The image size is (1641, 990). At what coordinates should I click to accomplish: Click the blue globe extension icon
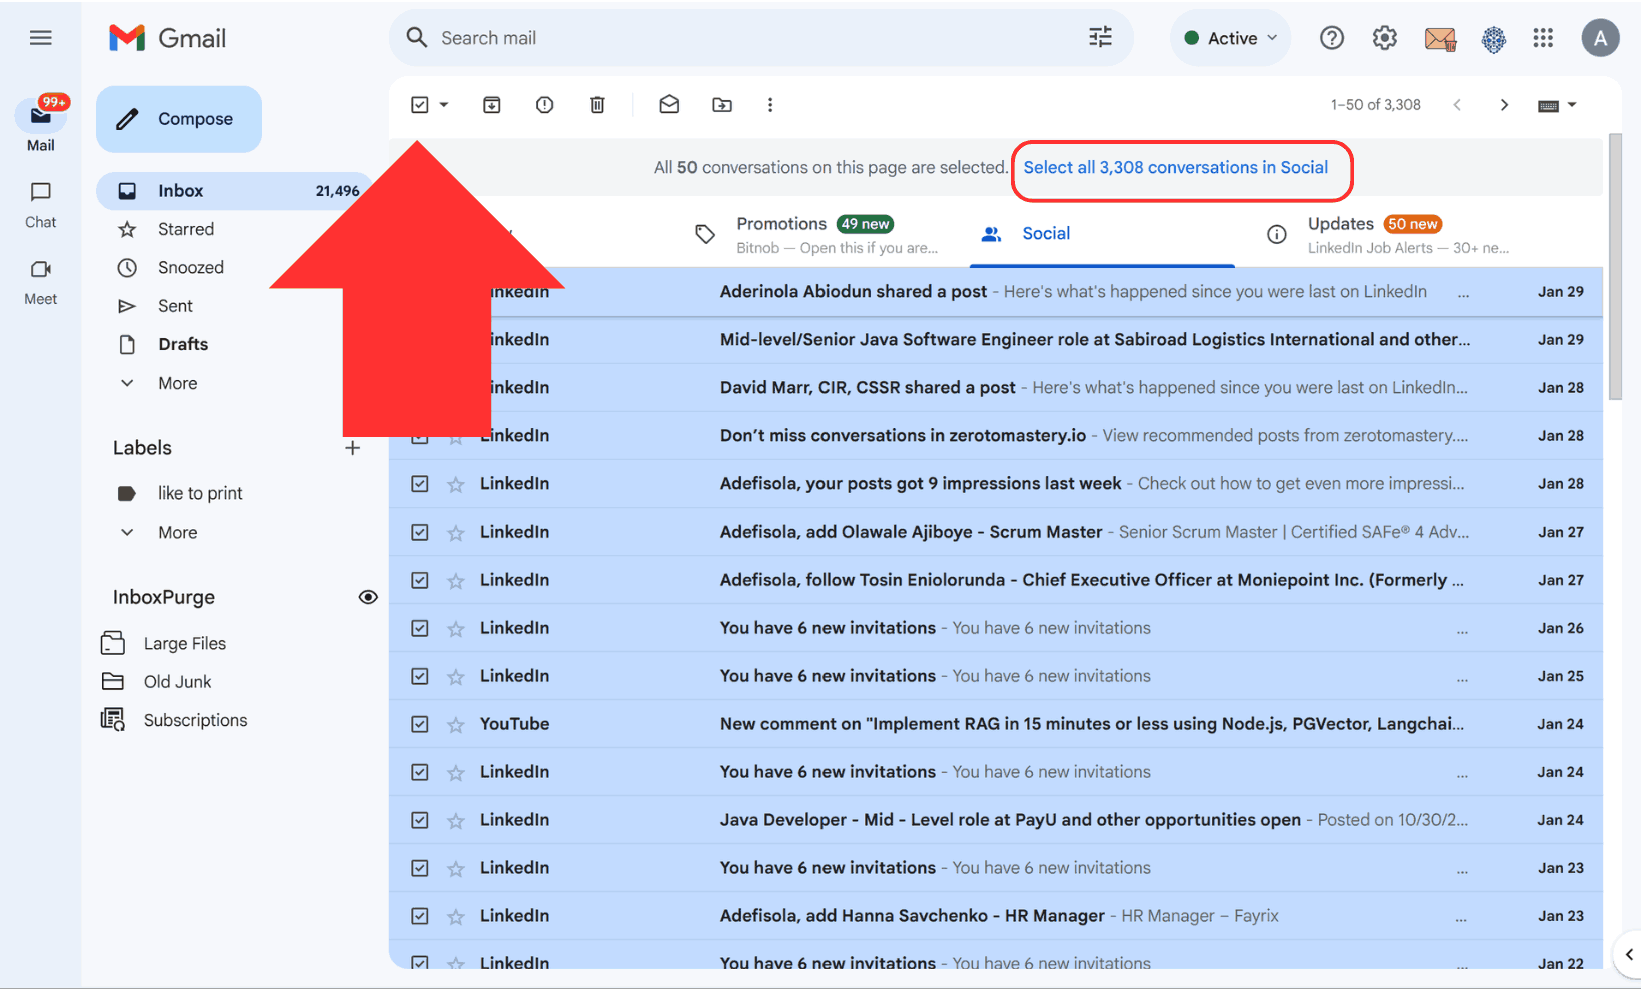tap(1493, 39)
